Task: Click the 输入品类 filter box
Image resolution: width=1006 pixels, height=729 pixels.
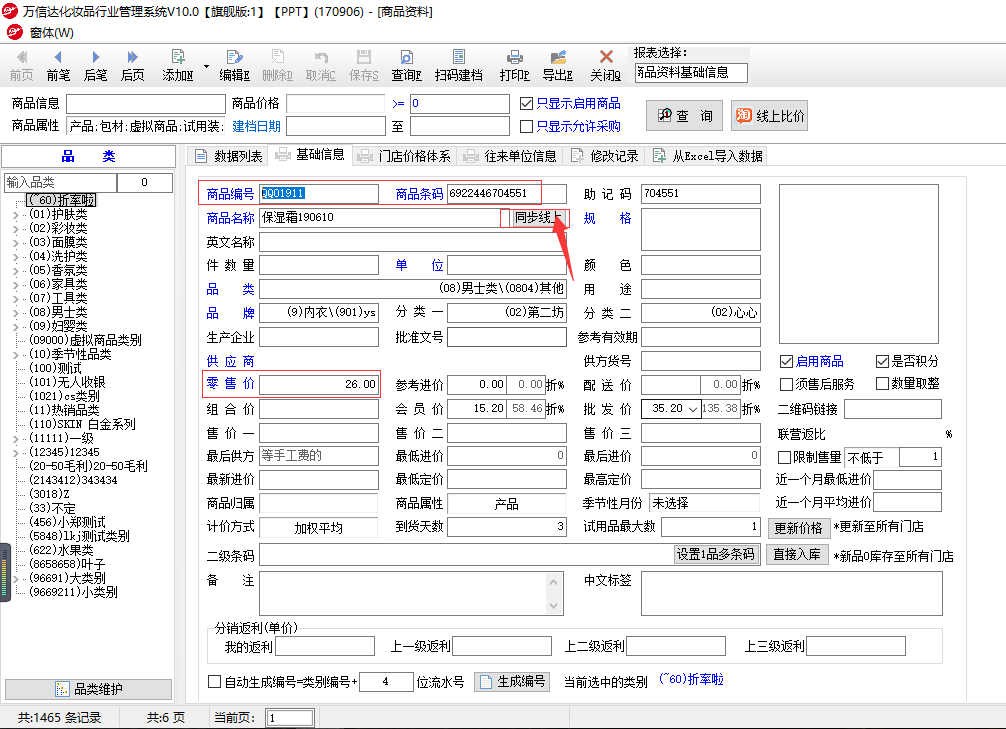Action: (x=60, y=183)
